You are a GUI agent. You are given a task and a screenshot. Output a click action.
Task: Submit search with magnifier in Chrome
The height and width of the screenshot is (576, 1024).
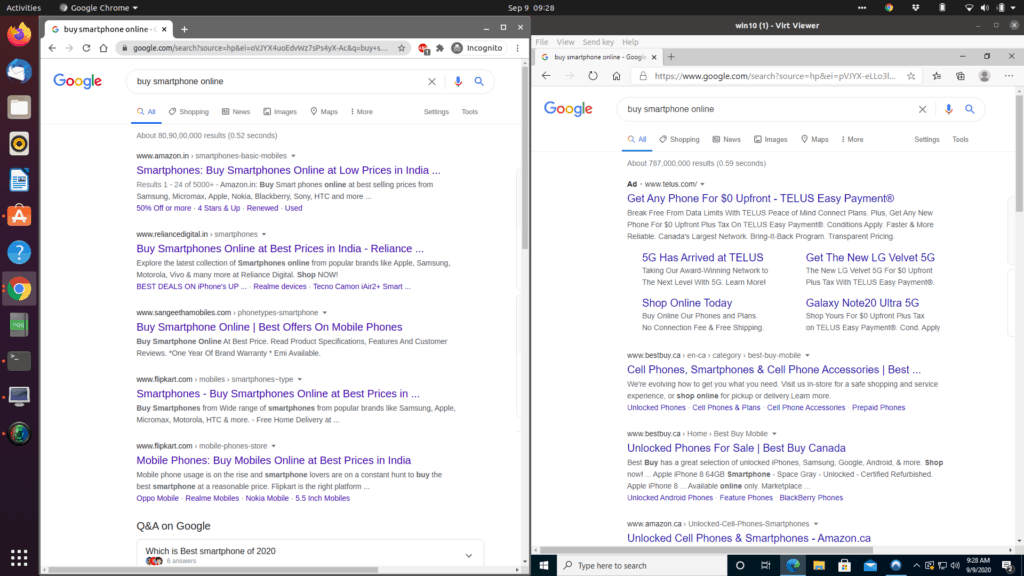[479, 82]
